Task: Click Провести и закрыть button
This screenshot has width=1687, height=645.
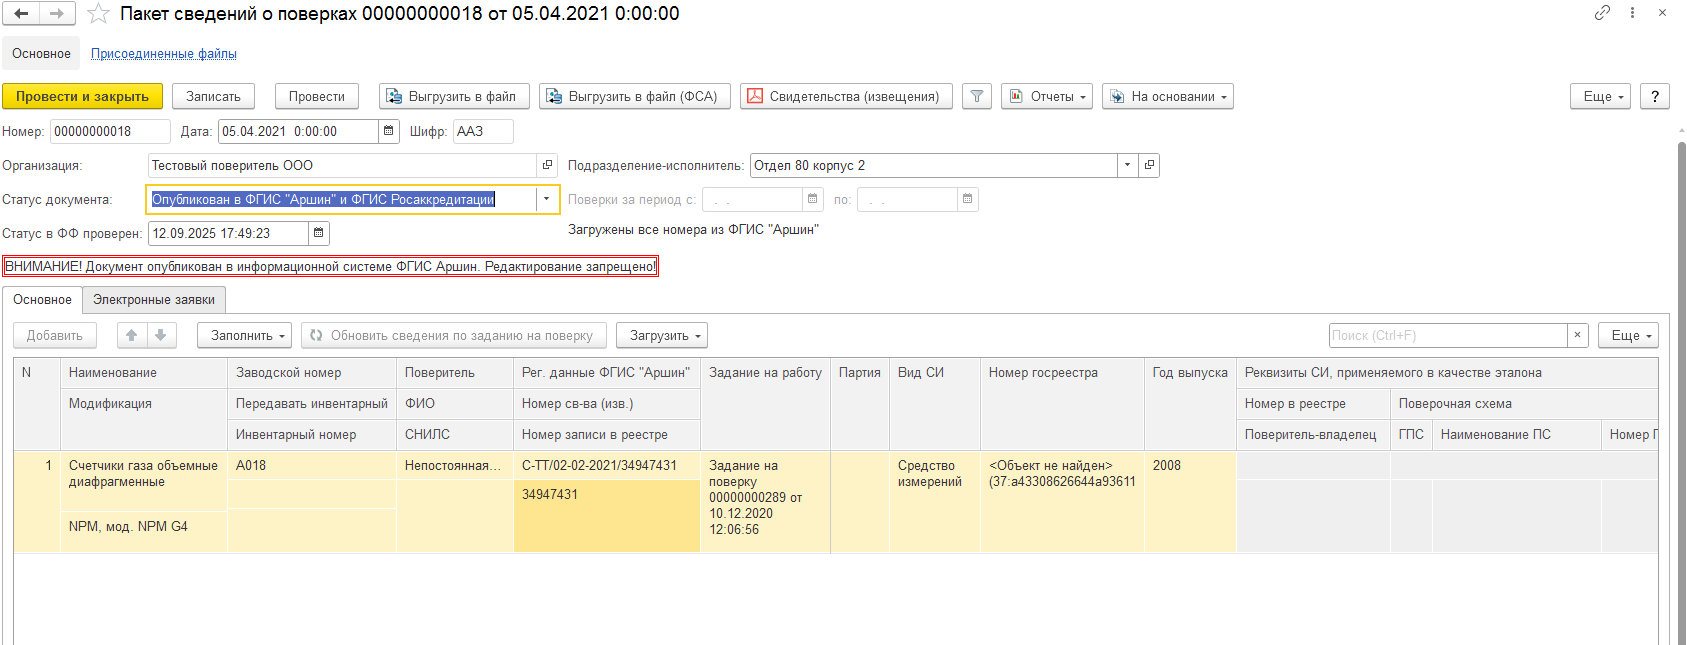Action: (82, 97)
